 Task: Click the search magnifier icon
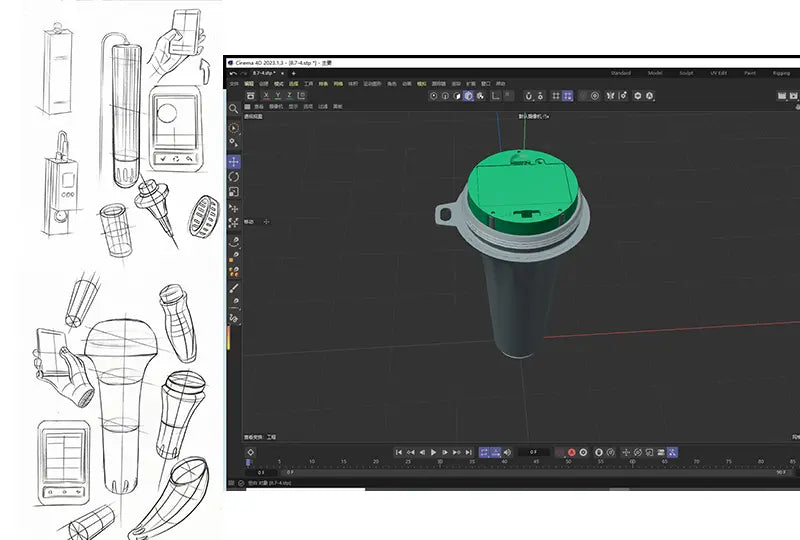click(x=234, y=109)
